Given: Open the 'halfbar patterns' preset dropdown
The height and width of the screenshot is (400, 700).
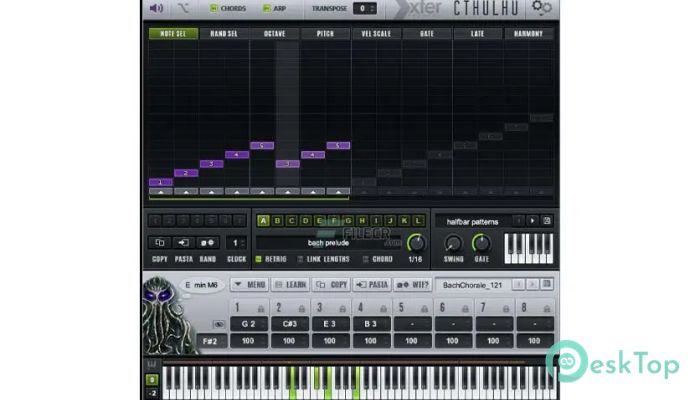Looking at the screenshot, I should click(x=473, y=221).
